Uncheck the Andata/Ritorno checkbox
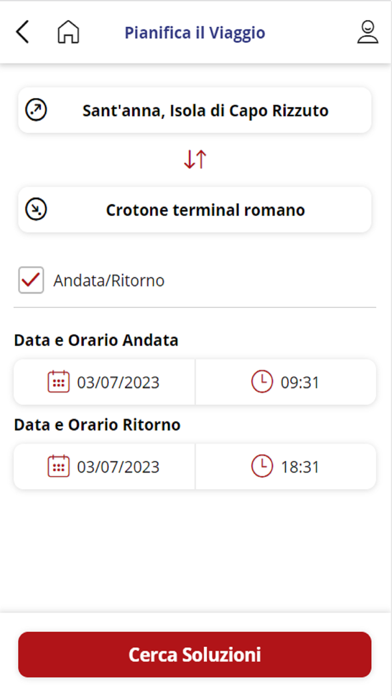392x696 pixels. click(31, 280)
